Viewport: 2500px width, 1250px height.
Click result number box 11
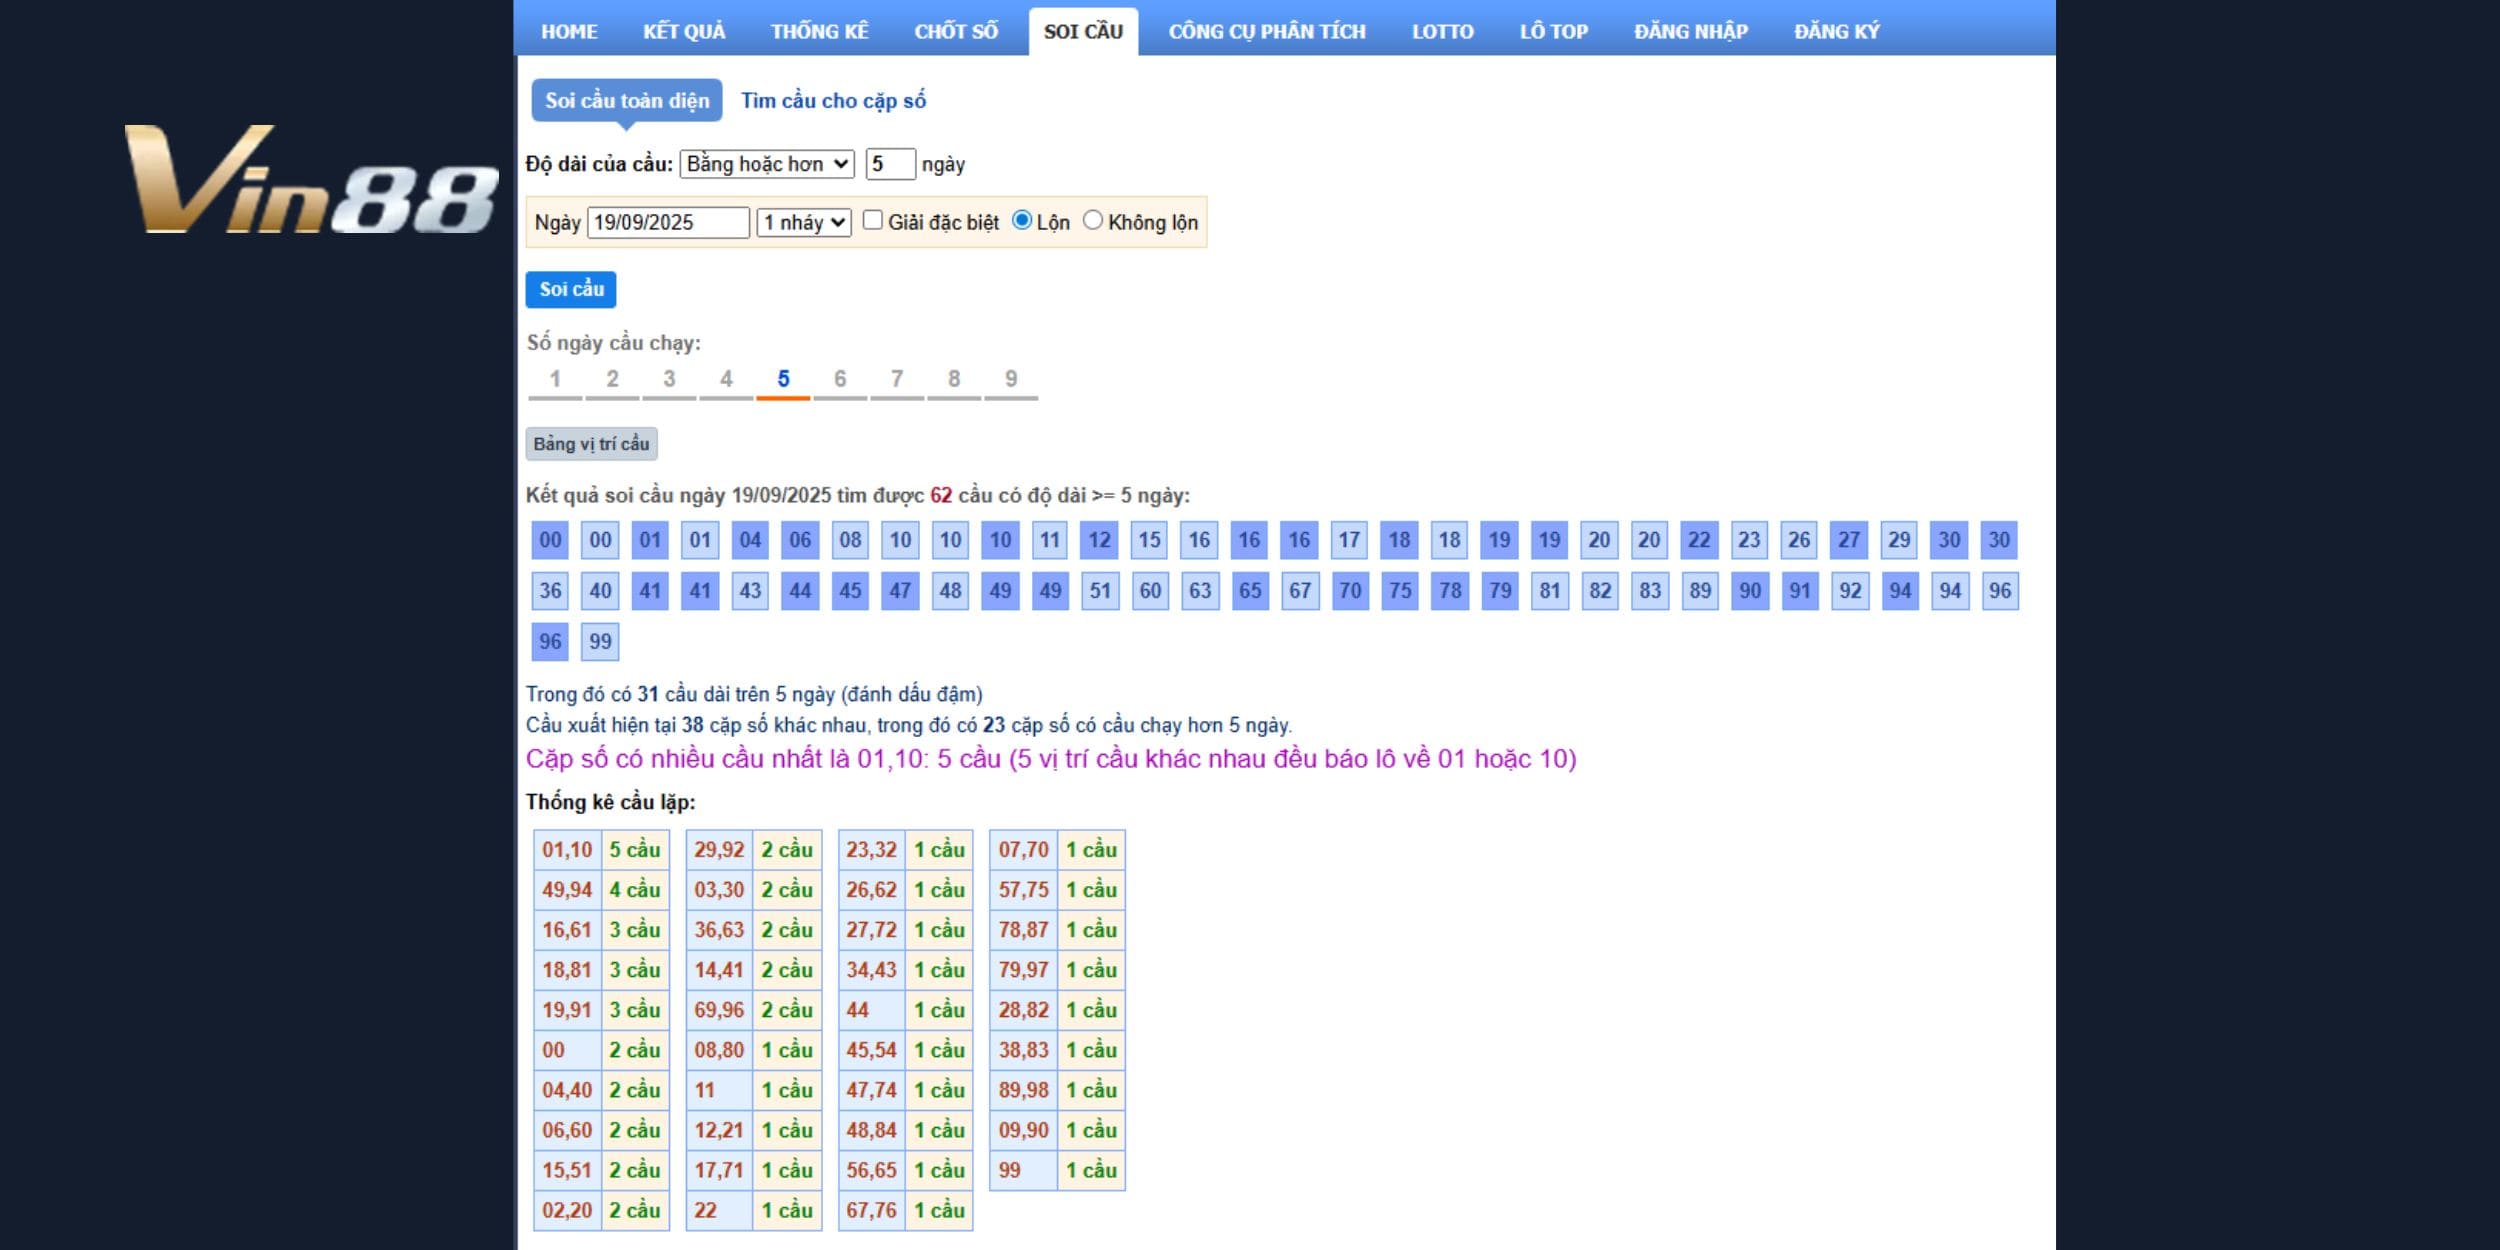point(1050,540)
